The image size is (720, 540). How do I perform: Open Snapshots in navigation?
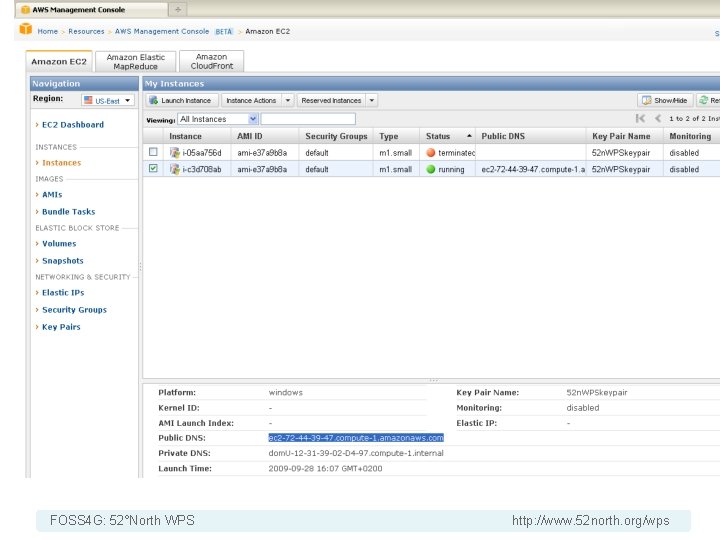click(x=63, y=260)
